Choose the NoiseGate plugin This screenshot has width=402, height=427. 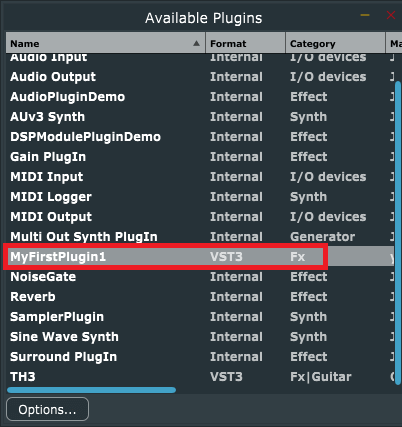coord(200,277)
